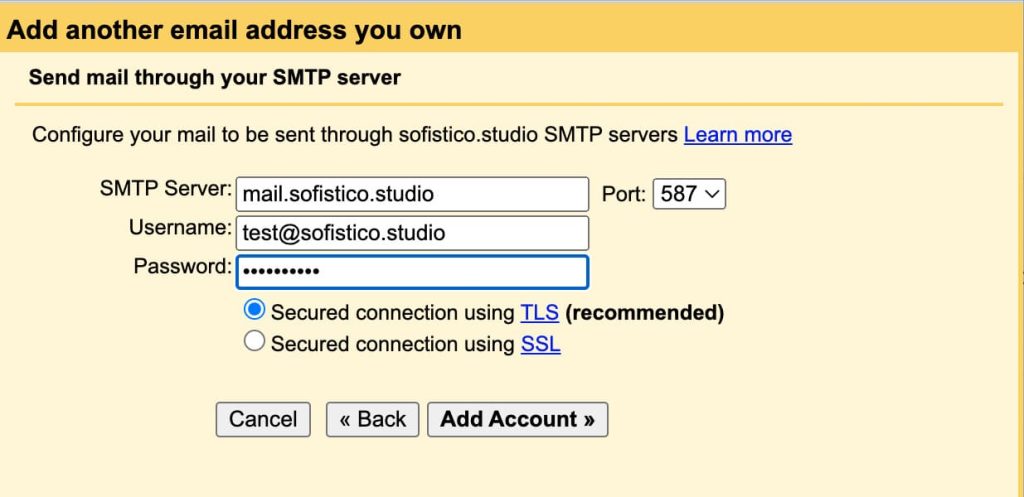This screenshot has height=497, width=1024.
Task: Click the "Add another email address you own" title
Action: pyautogui.click(x=234, y=30)
